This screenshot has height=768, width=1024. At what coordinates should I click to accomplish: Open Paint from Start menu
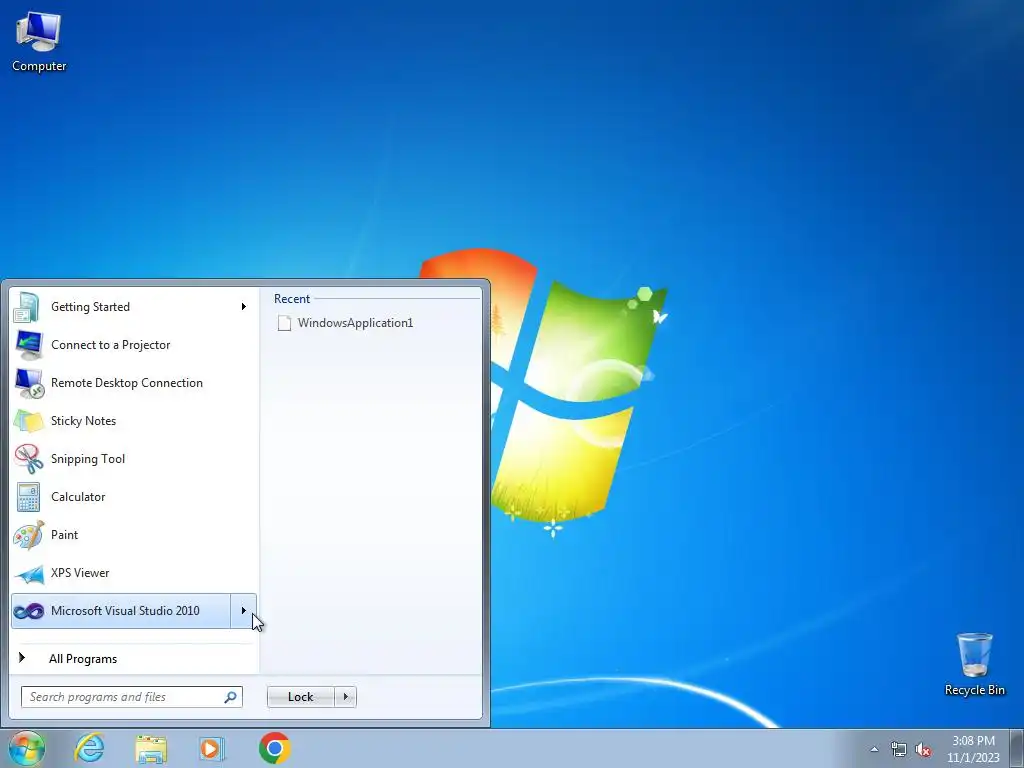134,535
